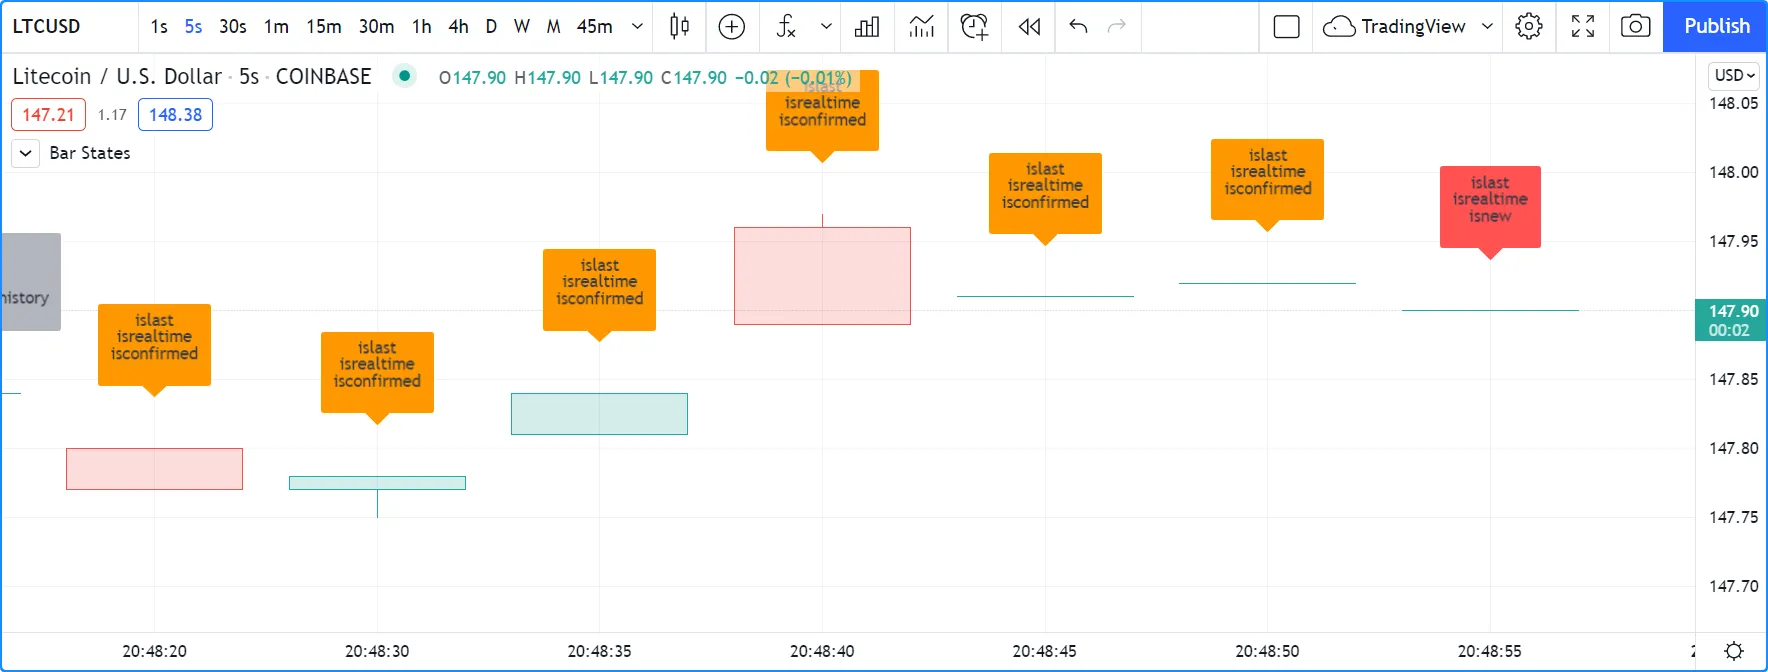1768x672 pixels.
Task: Enter fullscreen mode
Action: [1582, 27]
